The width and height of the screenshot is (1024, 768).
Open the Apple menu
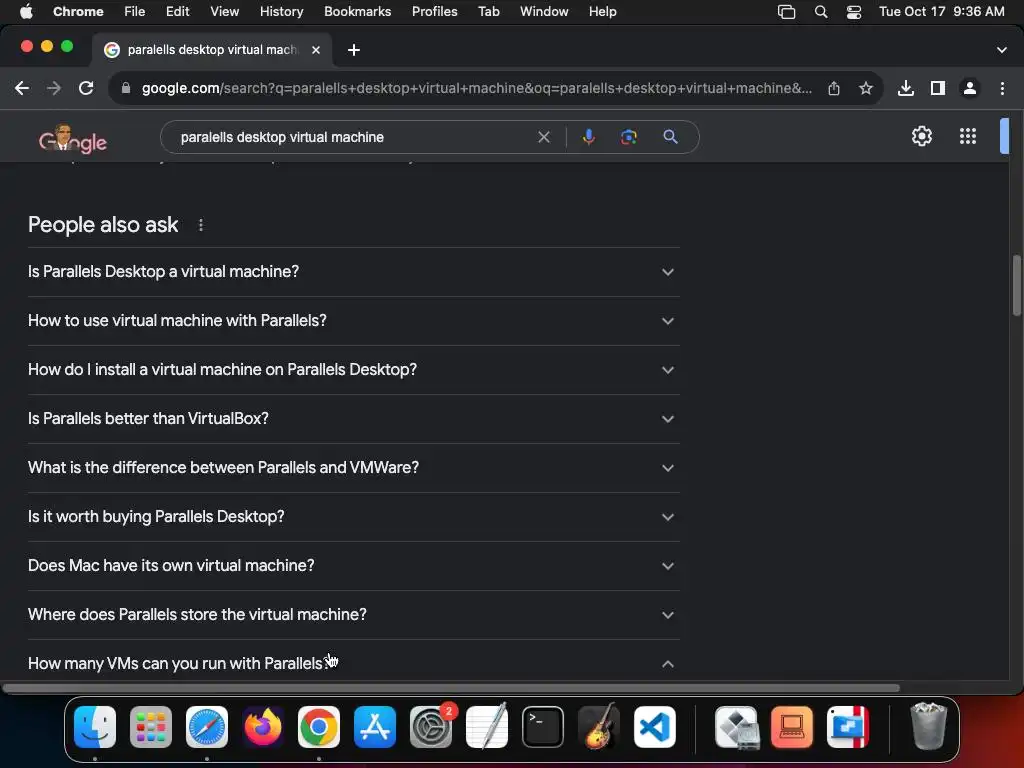click(x=25, y=12)
